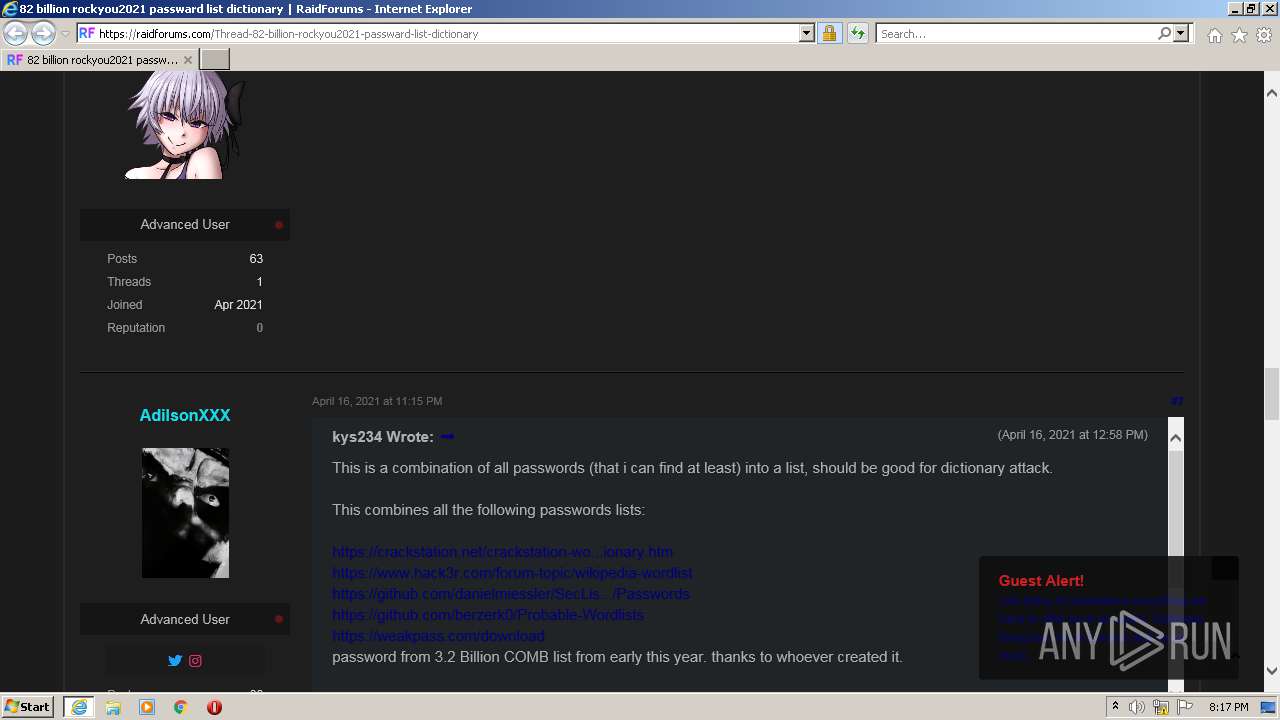Focus the IE Search box

tap(1016, 33)
